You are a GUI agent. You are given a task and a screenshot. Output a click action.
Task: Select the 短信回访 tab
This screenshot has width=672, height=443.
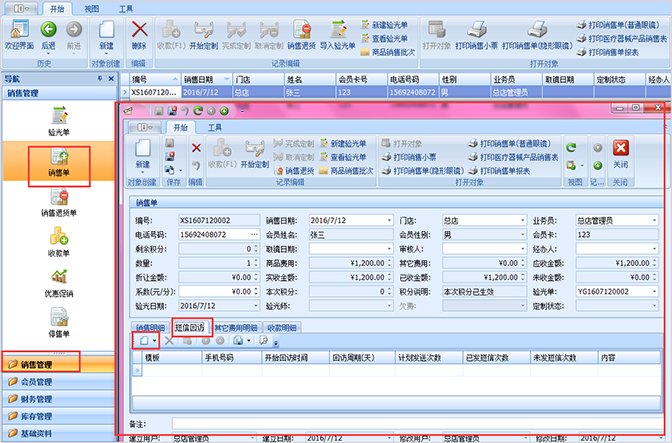(x=189, y=328)
